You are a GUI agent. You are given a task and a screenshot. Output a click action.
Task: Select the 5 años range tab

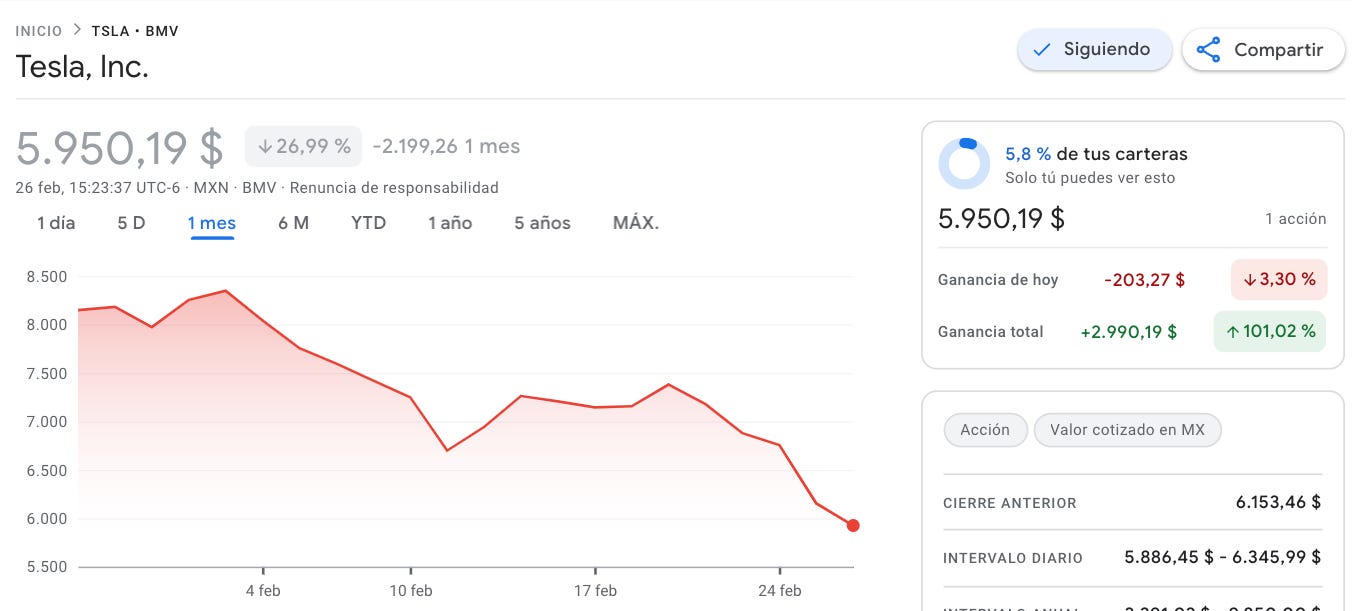click(542, 223)
